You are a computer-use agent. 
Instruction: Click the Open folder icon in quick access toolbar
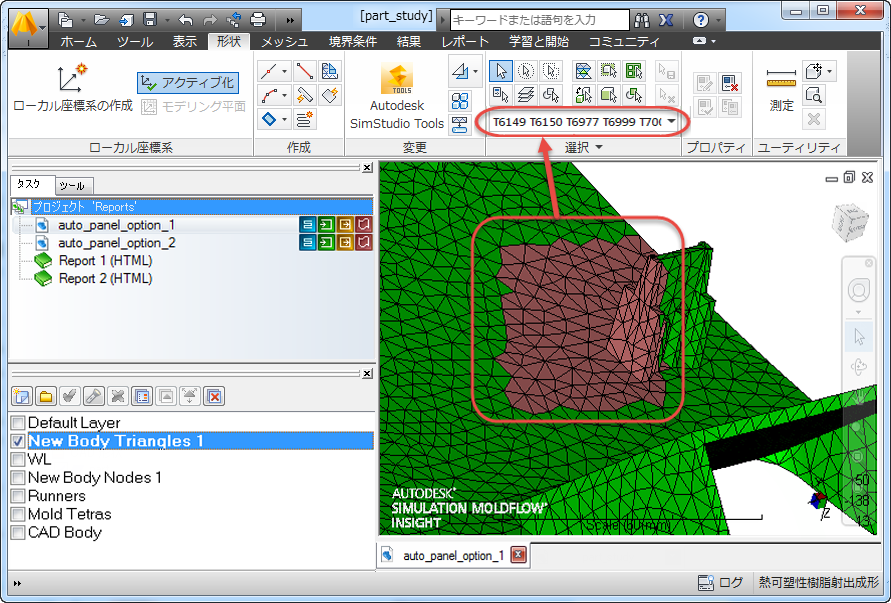point(102,20)
